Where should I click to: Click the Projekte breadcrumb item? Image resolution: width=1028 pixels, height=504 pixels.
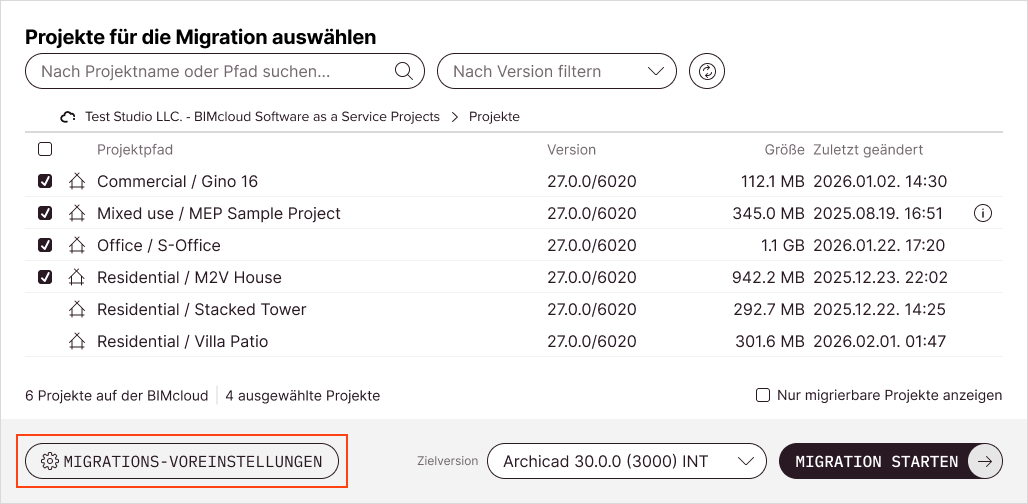point(494,117)
